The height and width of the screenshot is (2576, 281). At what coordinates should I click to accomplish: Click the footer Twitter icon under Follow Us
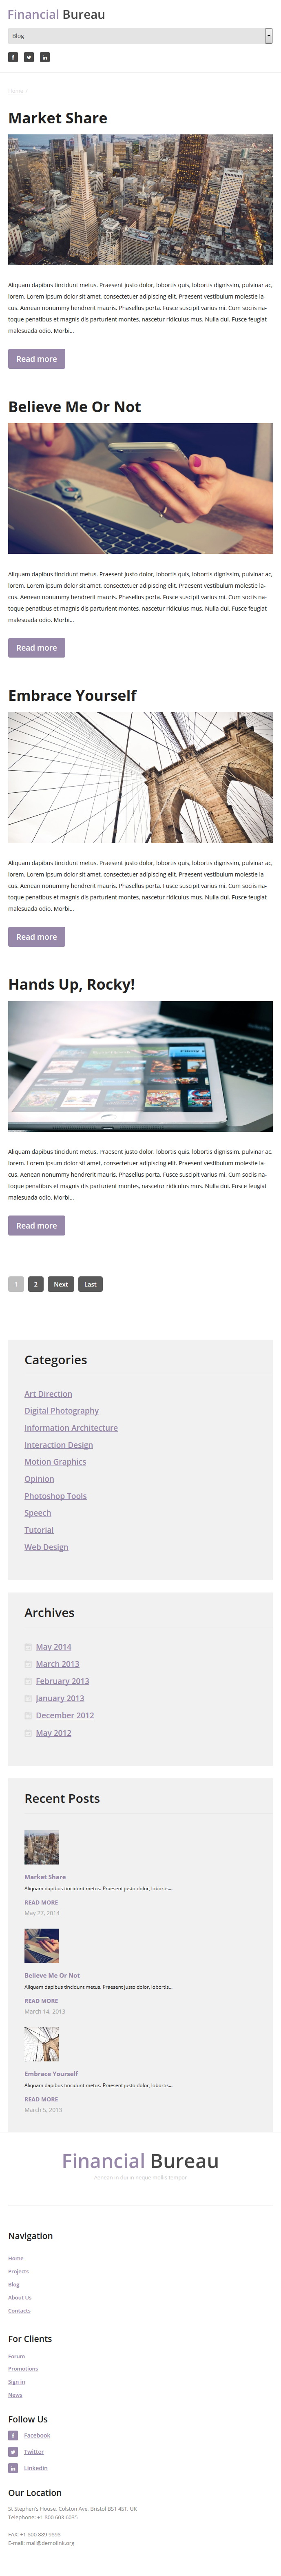(x=13, y=2451)
